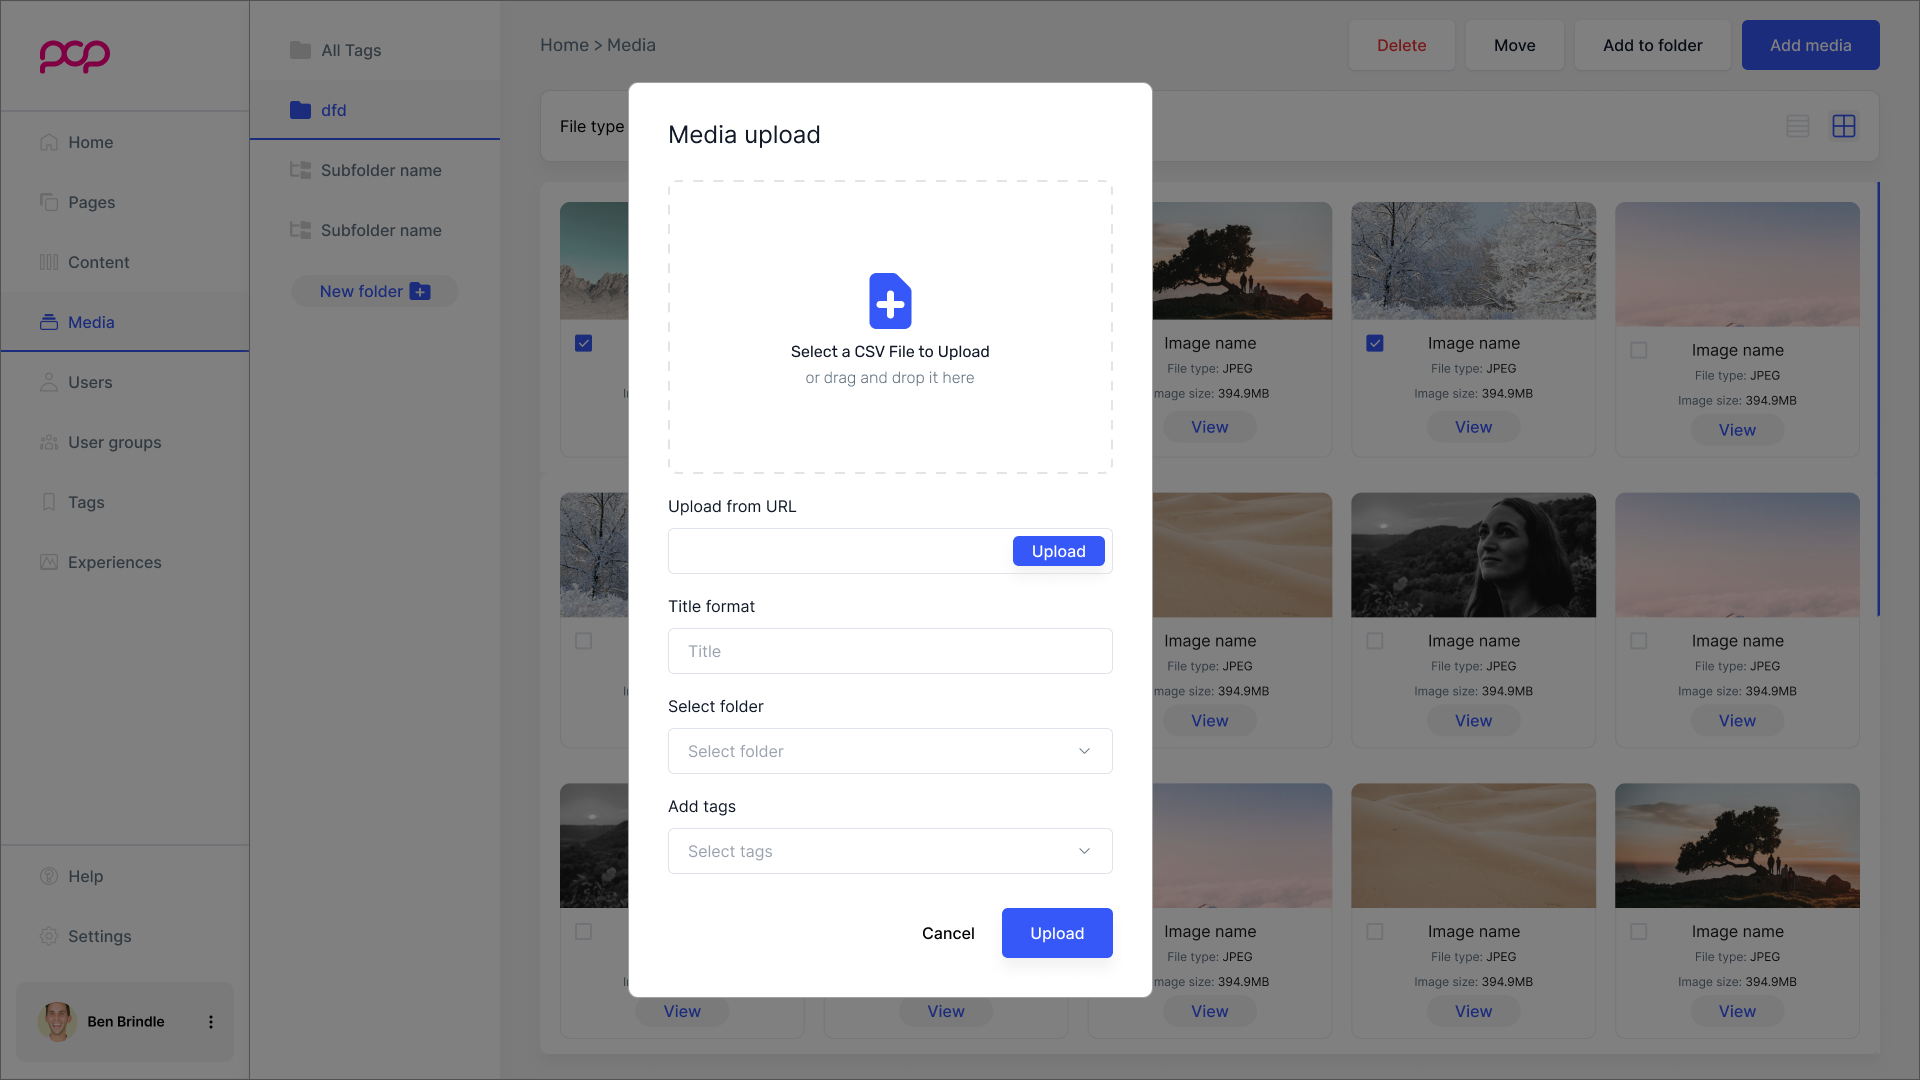Click the Settings gear icon in sidebar
The width and height of the screenshot is (1920, 1080).
point(49,936)
